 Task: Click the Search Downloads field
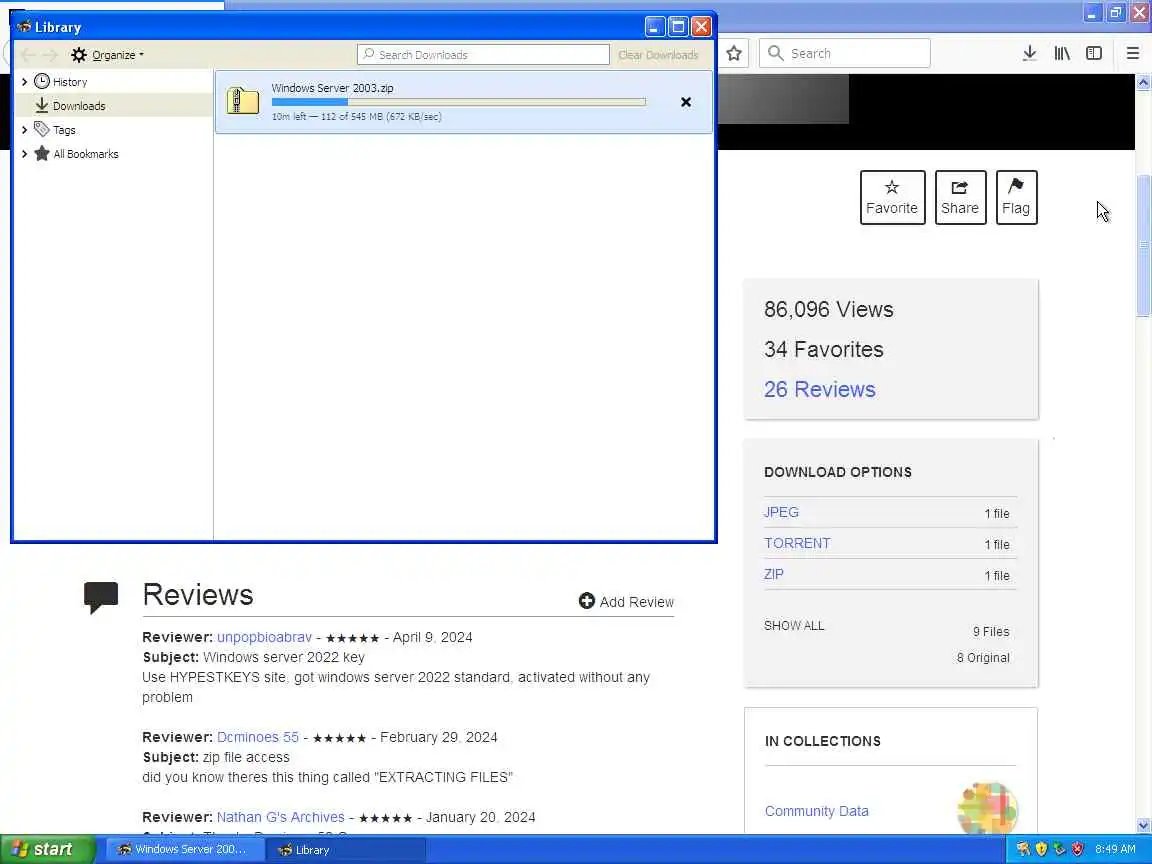click(483, 54)
